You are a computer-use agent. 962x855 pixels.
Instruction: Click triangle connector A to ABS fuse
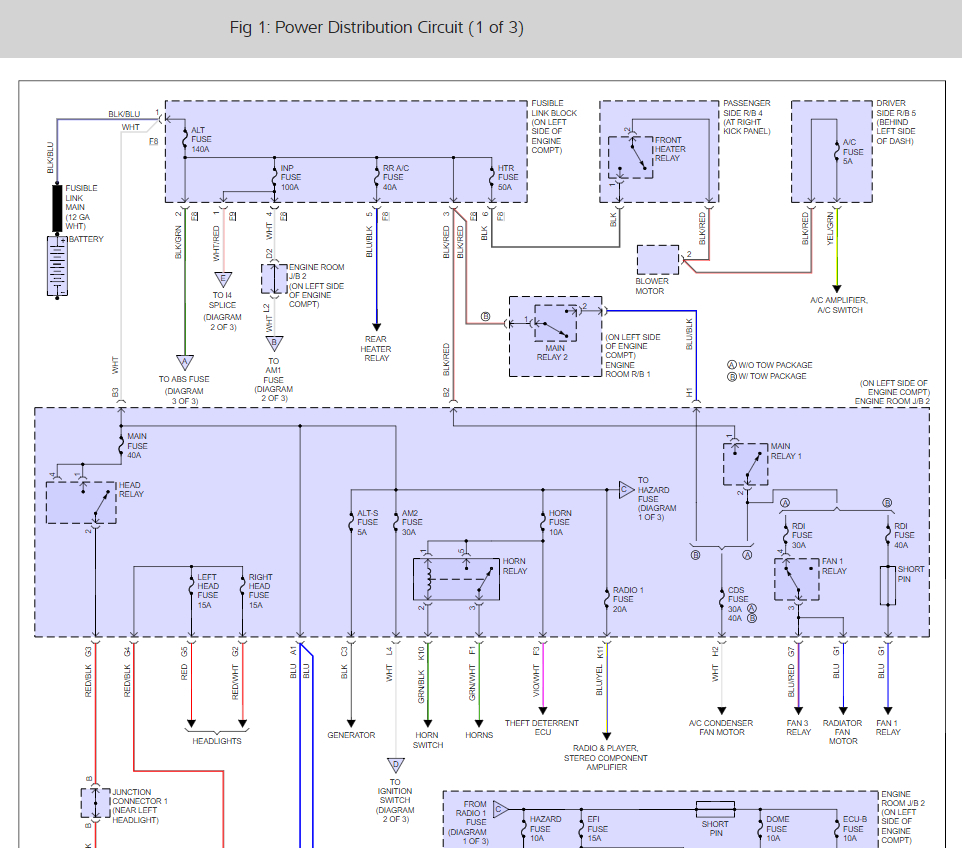(x=185, y=362)
